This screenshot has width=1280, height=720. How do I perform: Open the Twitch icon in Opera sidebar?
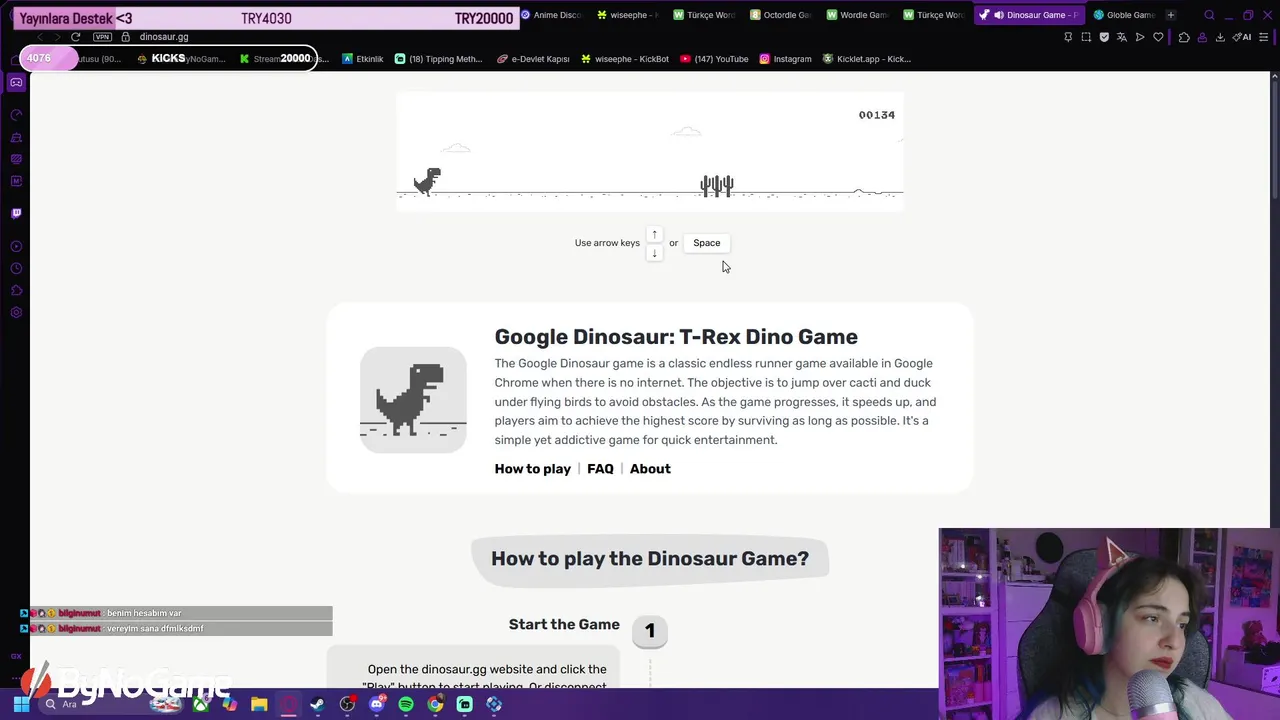tap(16, 213)
